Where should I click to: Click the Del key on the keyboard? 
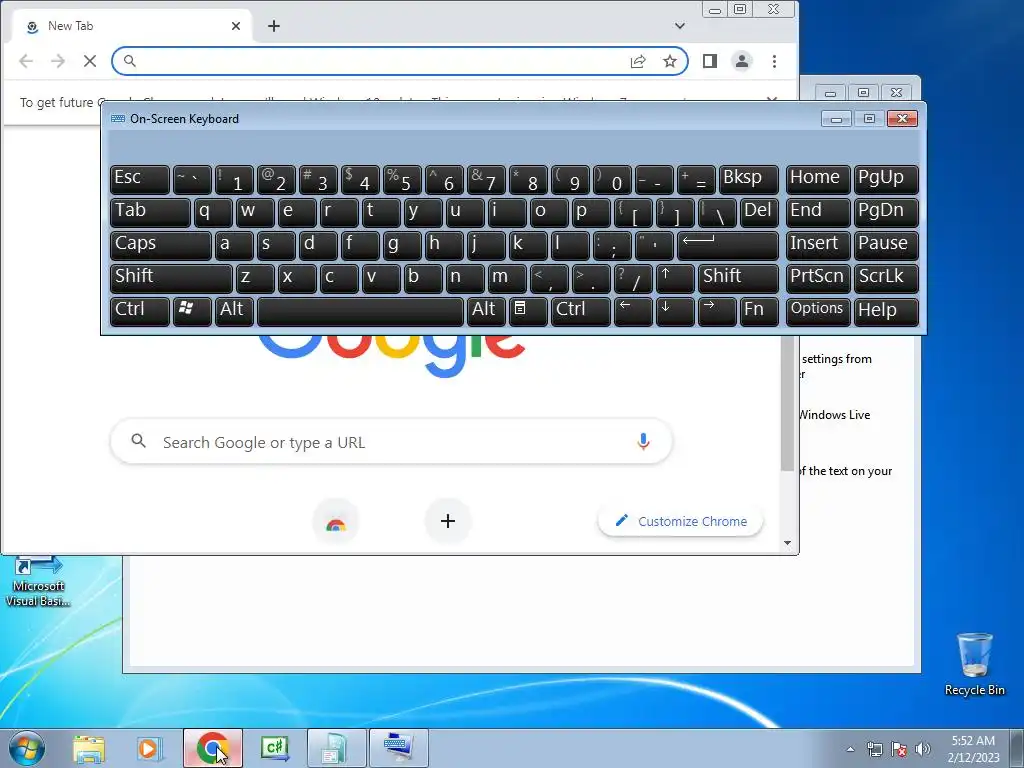coord(760,212)
